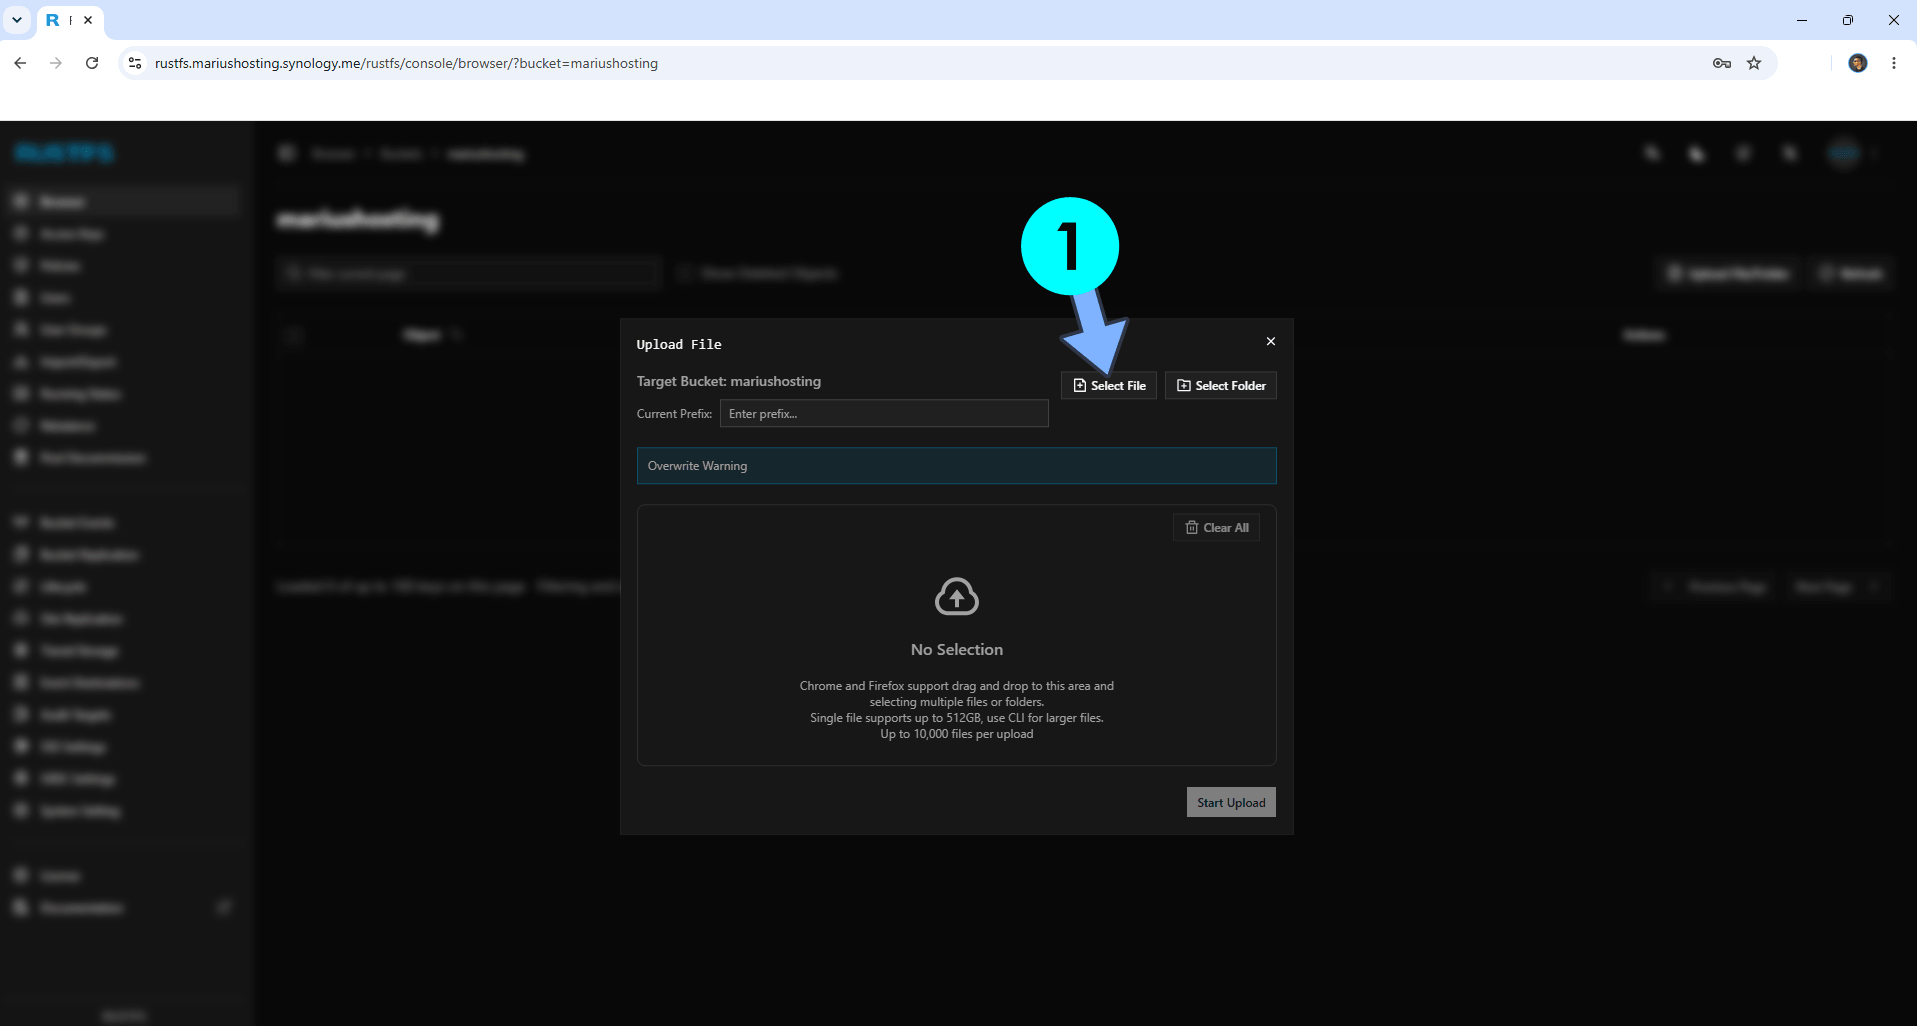This screenshot has height=1026, width=1917.
Task: Close the Upload File dialog
Action: 1271,341
